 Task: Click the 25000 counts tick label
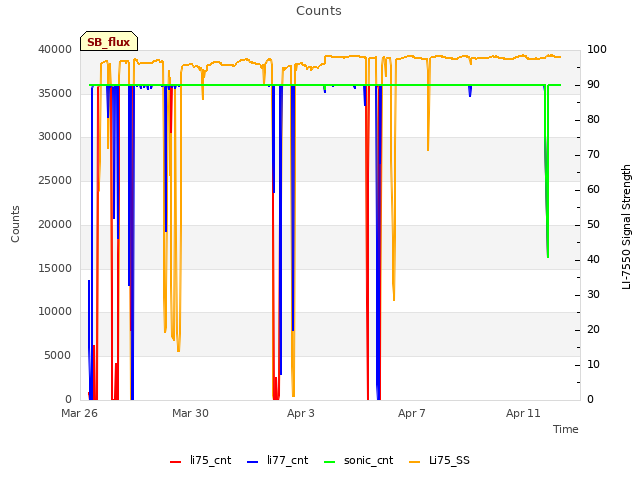(x=55, y=180)
